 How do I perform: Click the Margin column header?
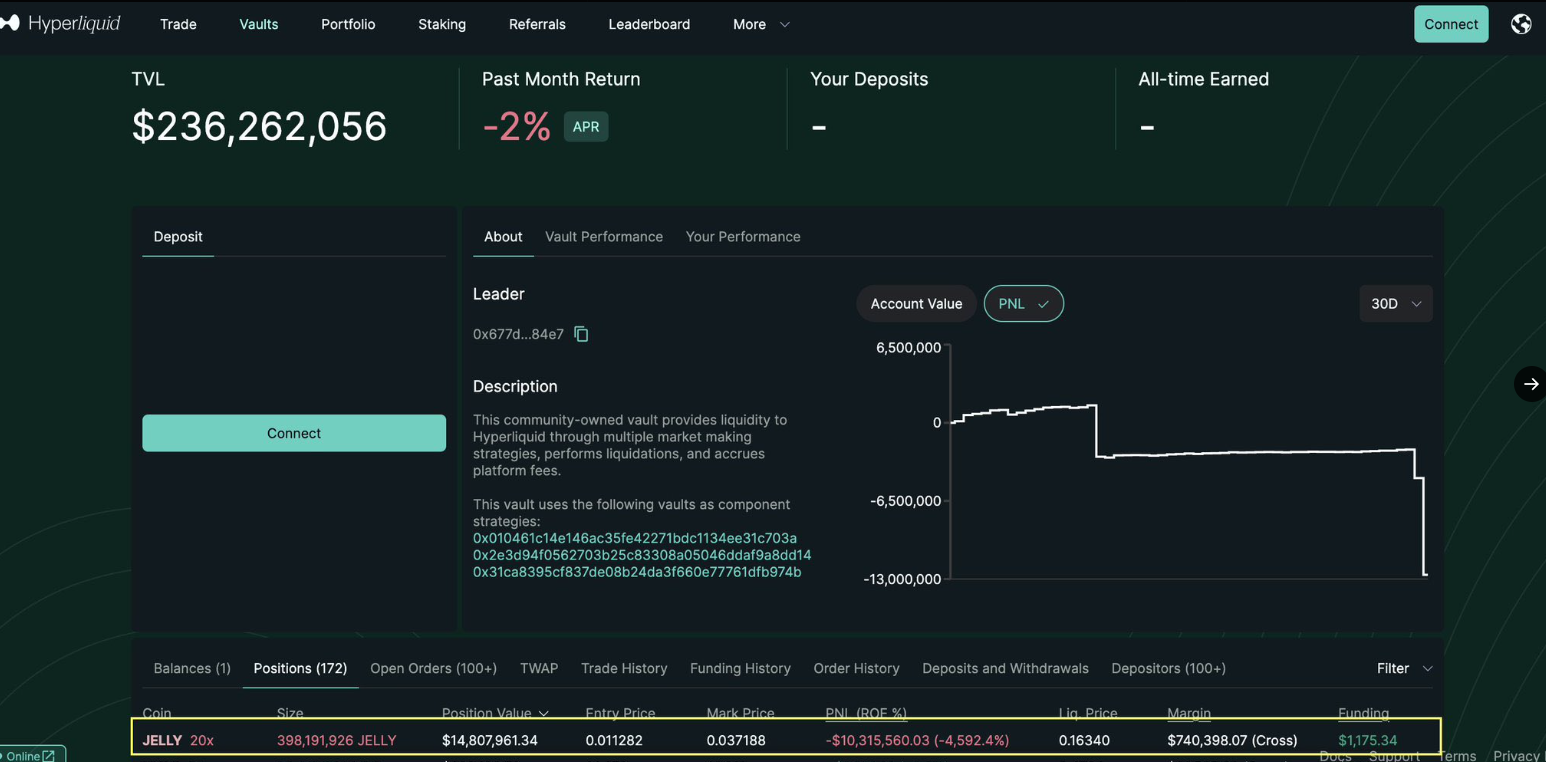(1189, 713)
